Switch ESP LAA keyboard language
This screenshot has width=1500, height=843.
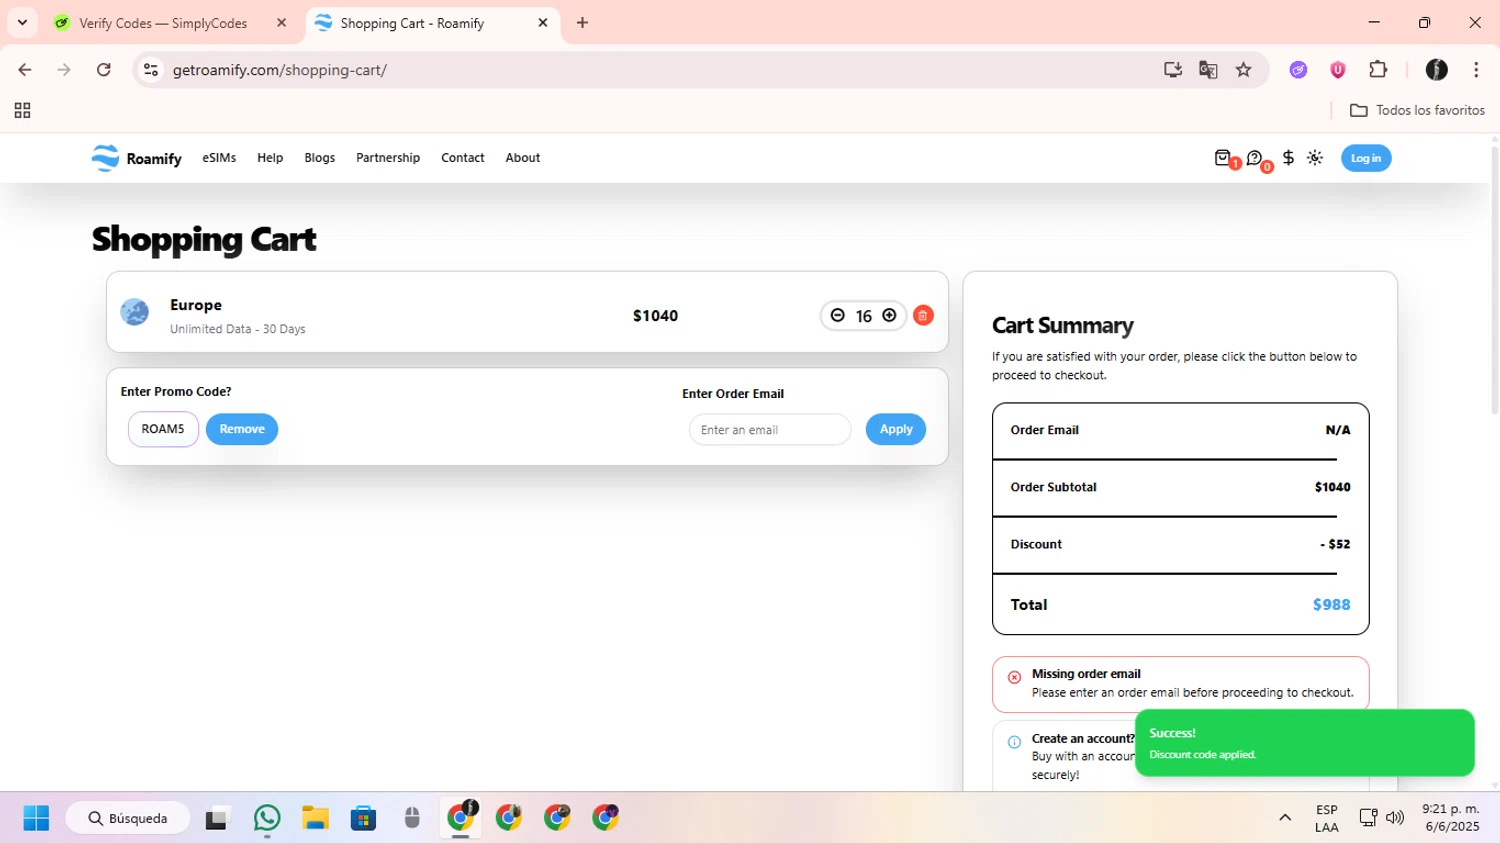click(x=1327, y=818)
